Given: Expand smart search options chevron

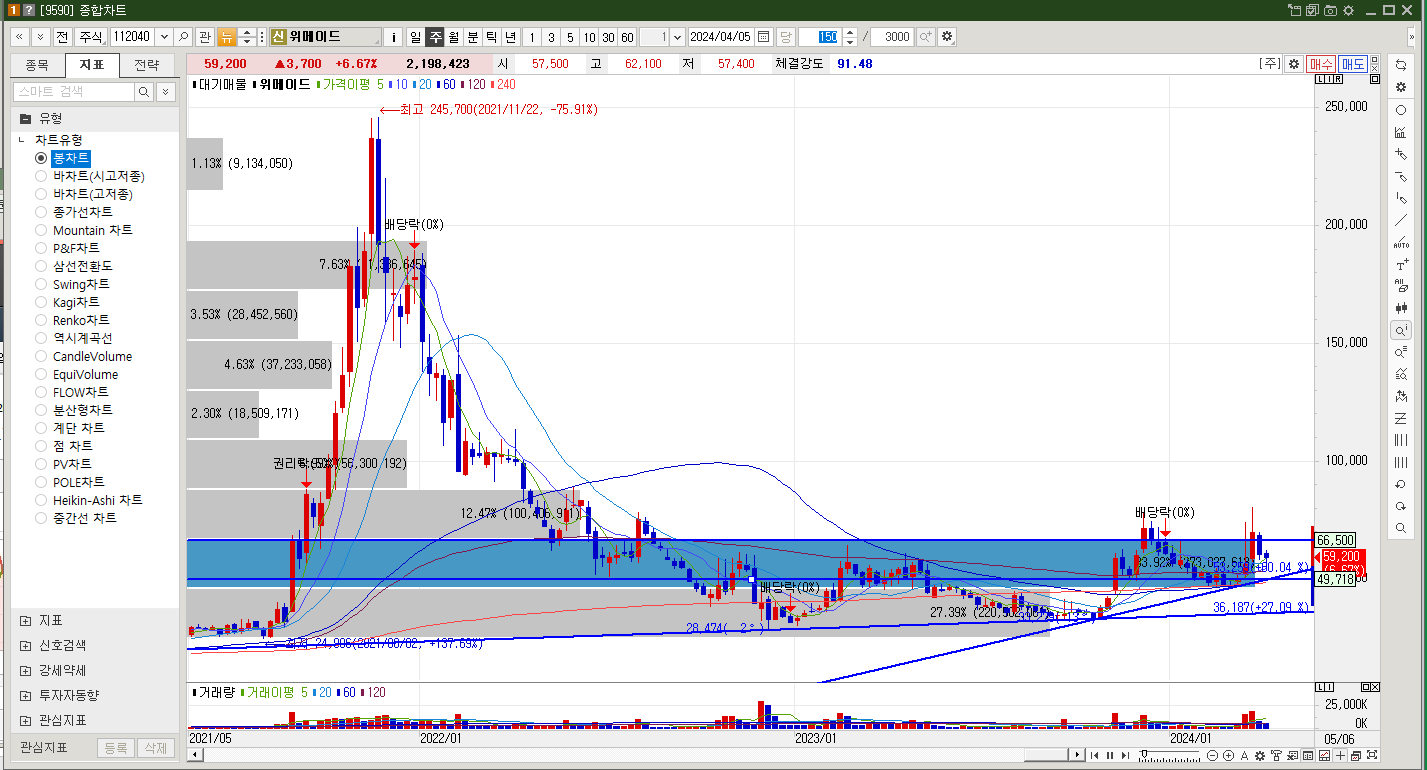Looking at the screenshot, I should click(165, 91).
